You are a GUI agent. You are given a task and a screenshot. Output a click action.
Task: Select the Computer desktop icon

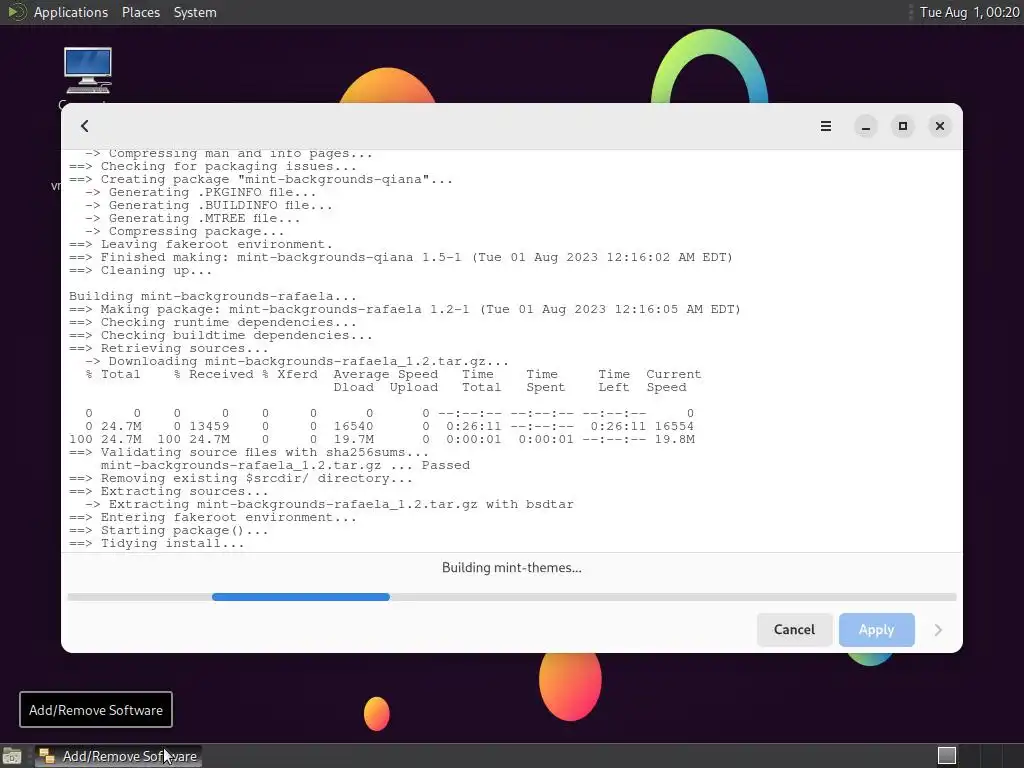88,70
